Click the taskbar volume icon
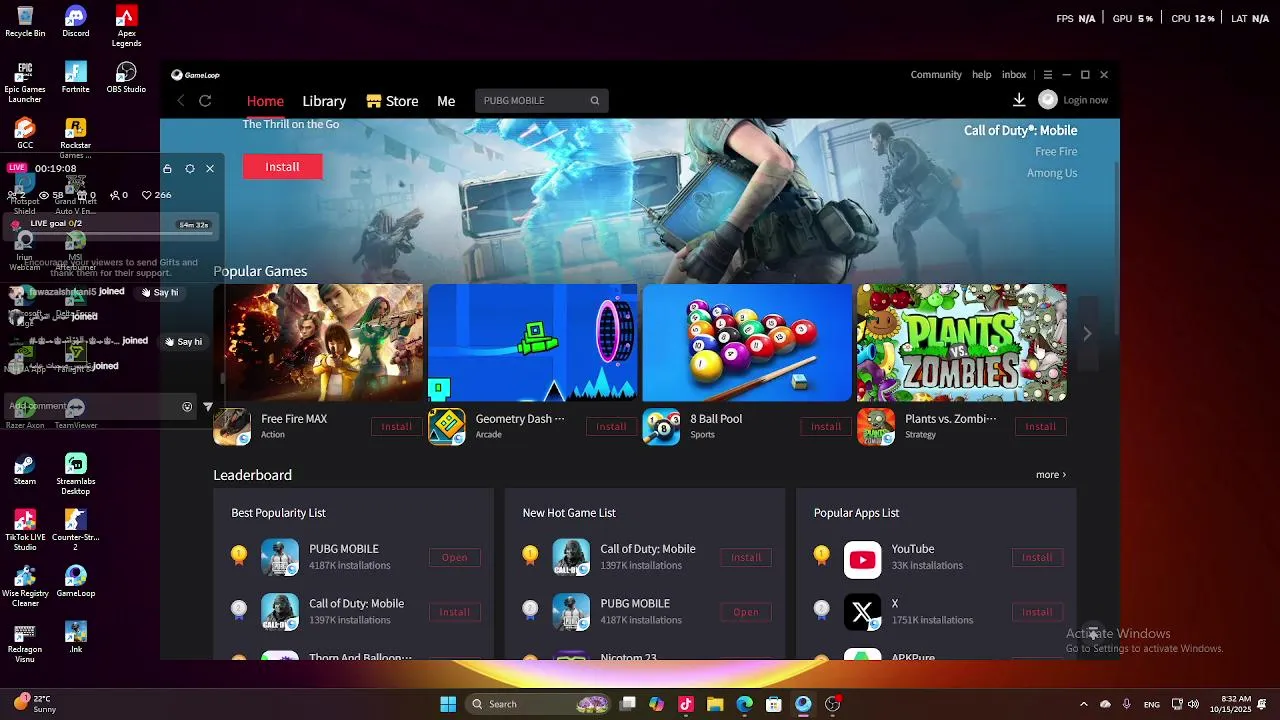1280x720 pixels. click(x=1193, y=704)
